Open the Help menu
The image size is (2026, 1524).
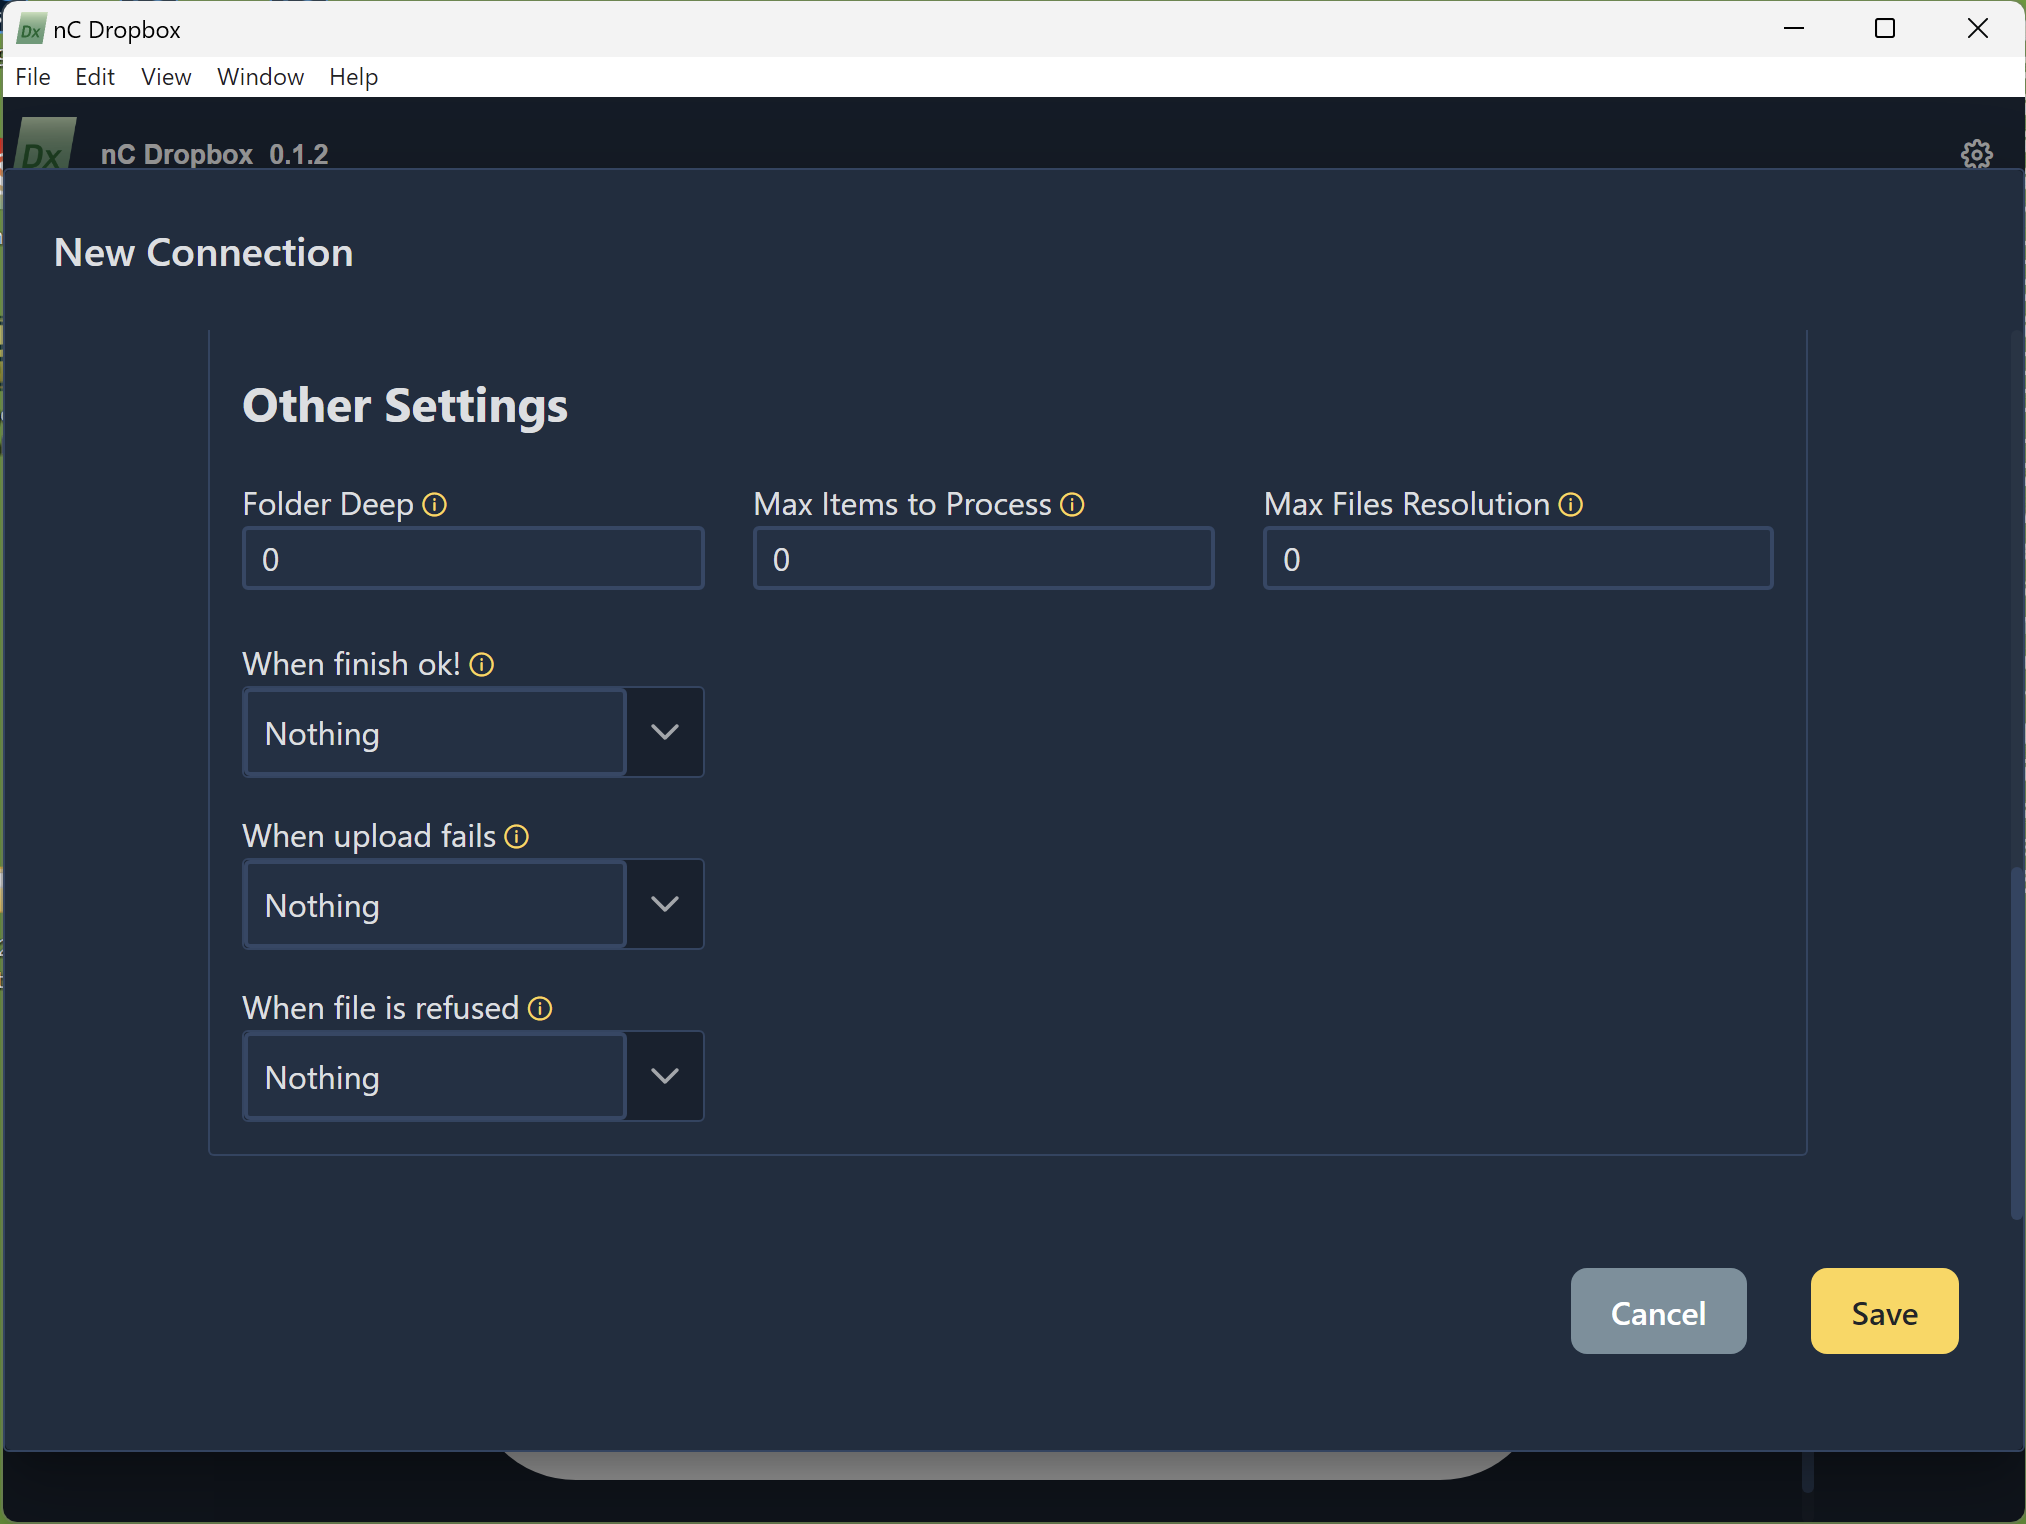353,77
